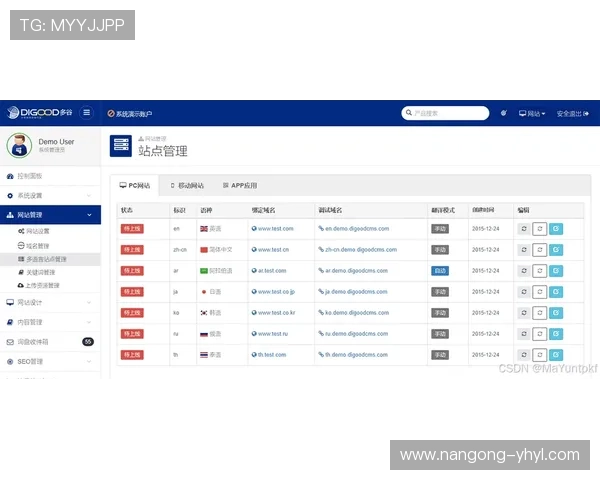Screen dimensions: 600x480
Task: Click the white outlined sync icon in ar row
Action: pyautogui.click(x=540, y=271)
